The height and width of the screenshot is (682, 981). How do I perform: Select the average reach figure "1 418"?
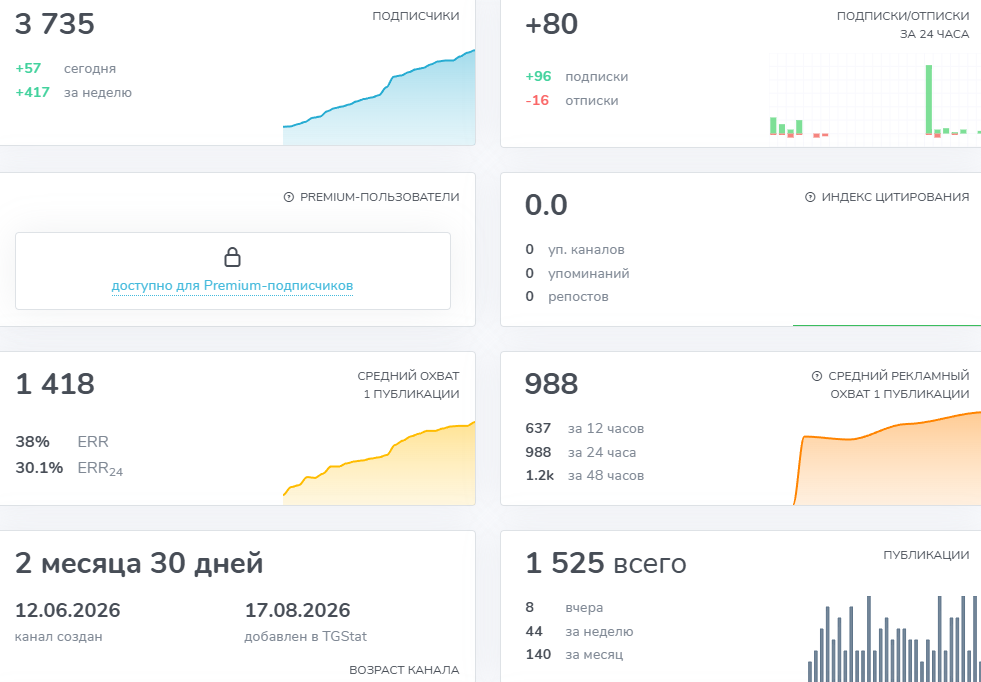[x=55, y=384]
